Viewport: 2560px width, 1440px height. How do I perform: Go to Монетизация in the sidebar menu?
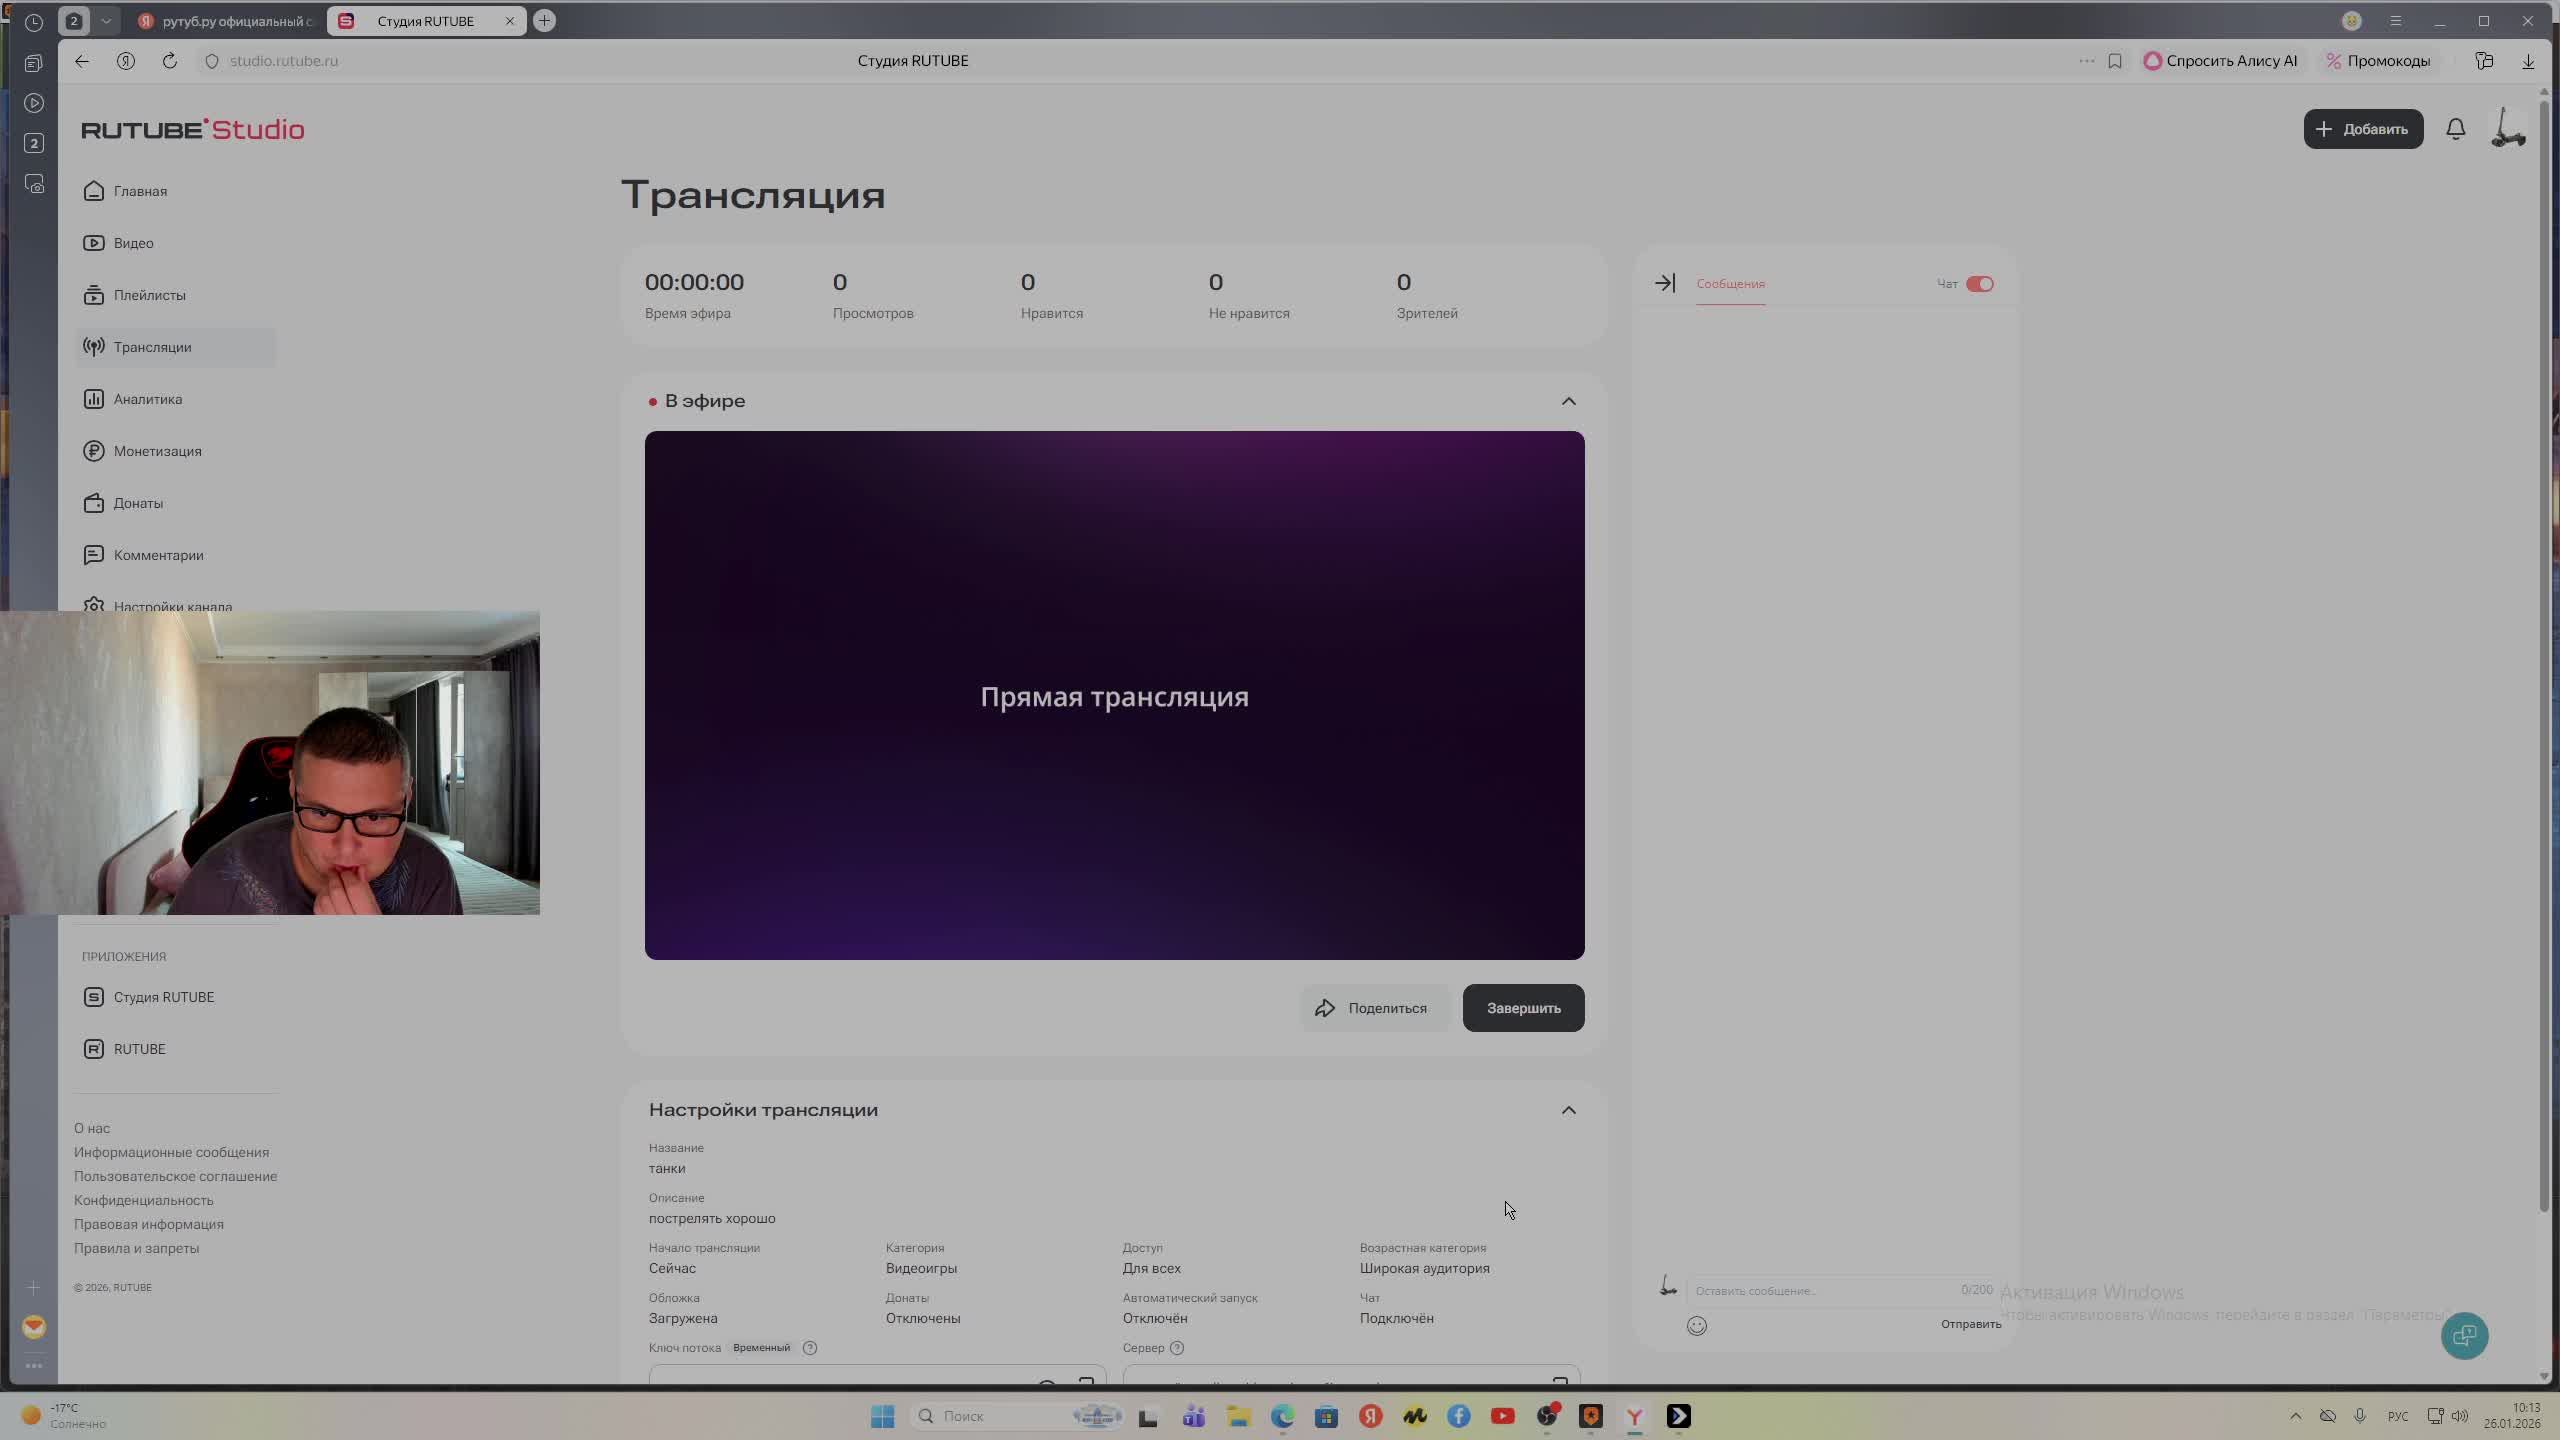(157, 451)
